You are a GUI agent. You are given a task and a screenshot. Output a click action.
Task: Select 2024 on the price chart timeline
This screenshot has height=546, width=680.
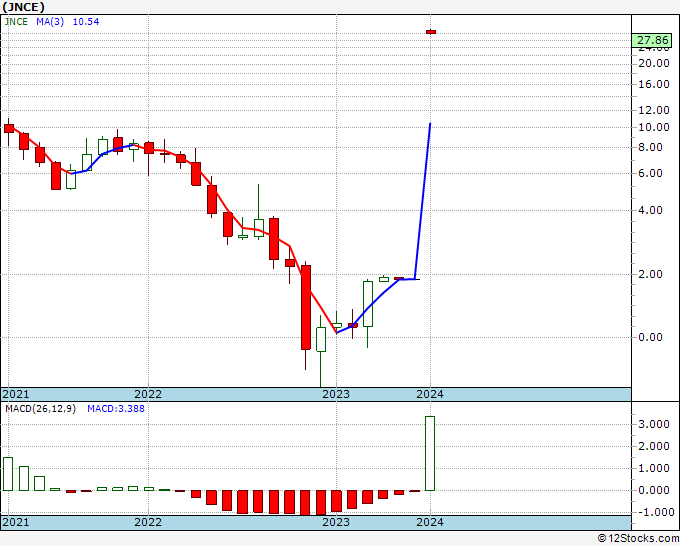click(x=430, y=394)
